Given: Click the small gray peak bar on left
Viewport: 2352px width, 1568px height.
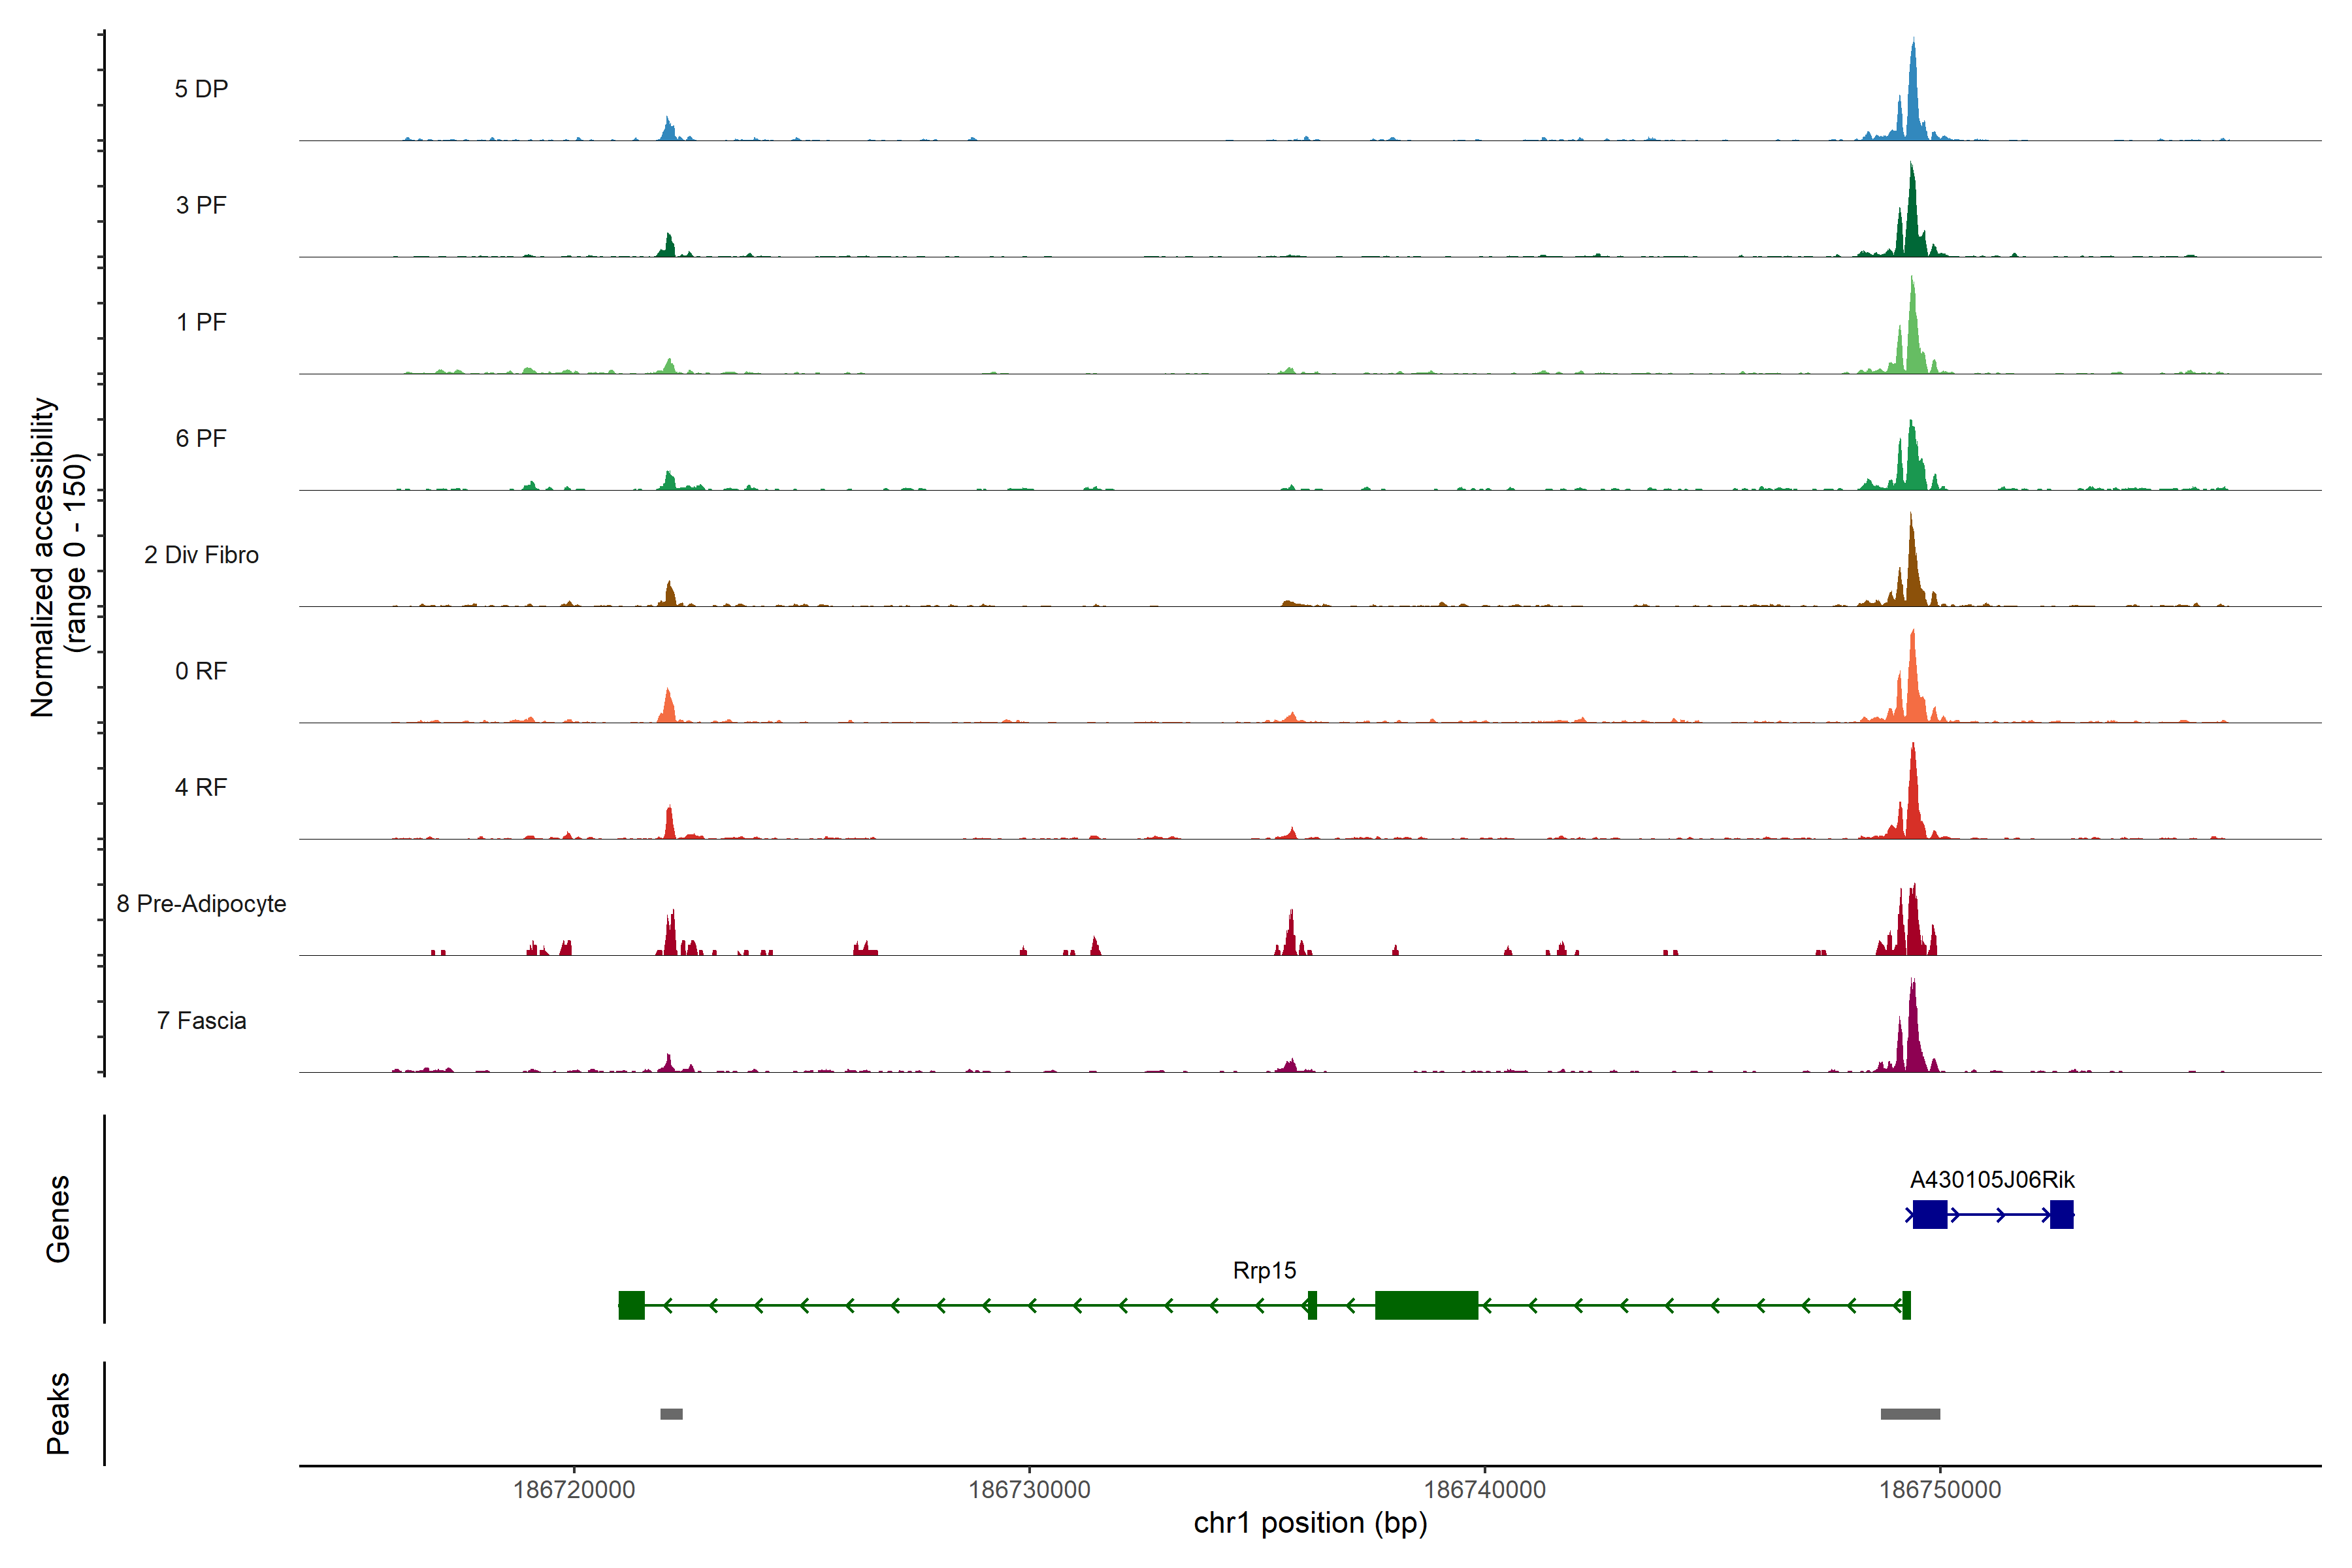Looking at the screenshot, I should point(671,1414).
